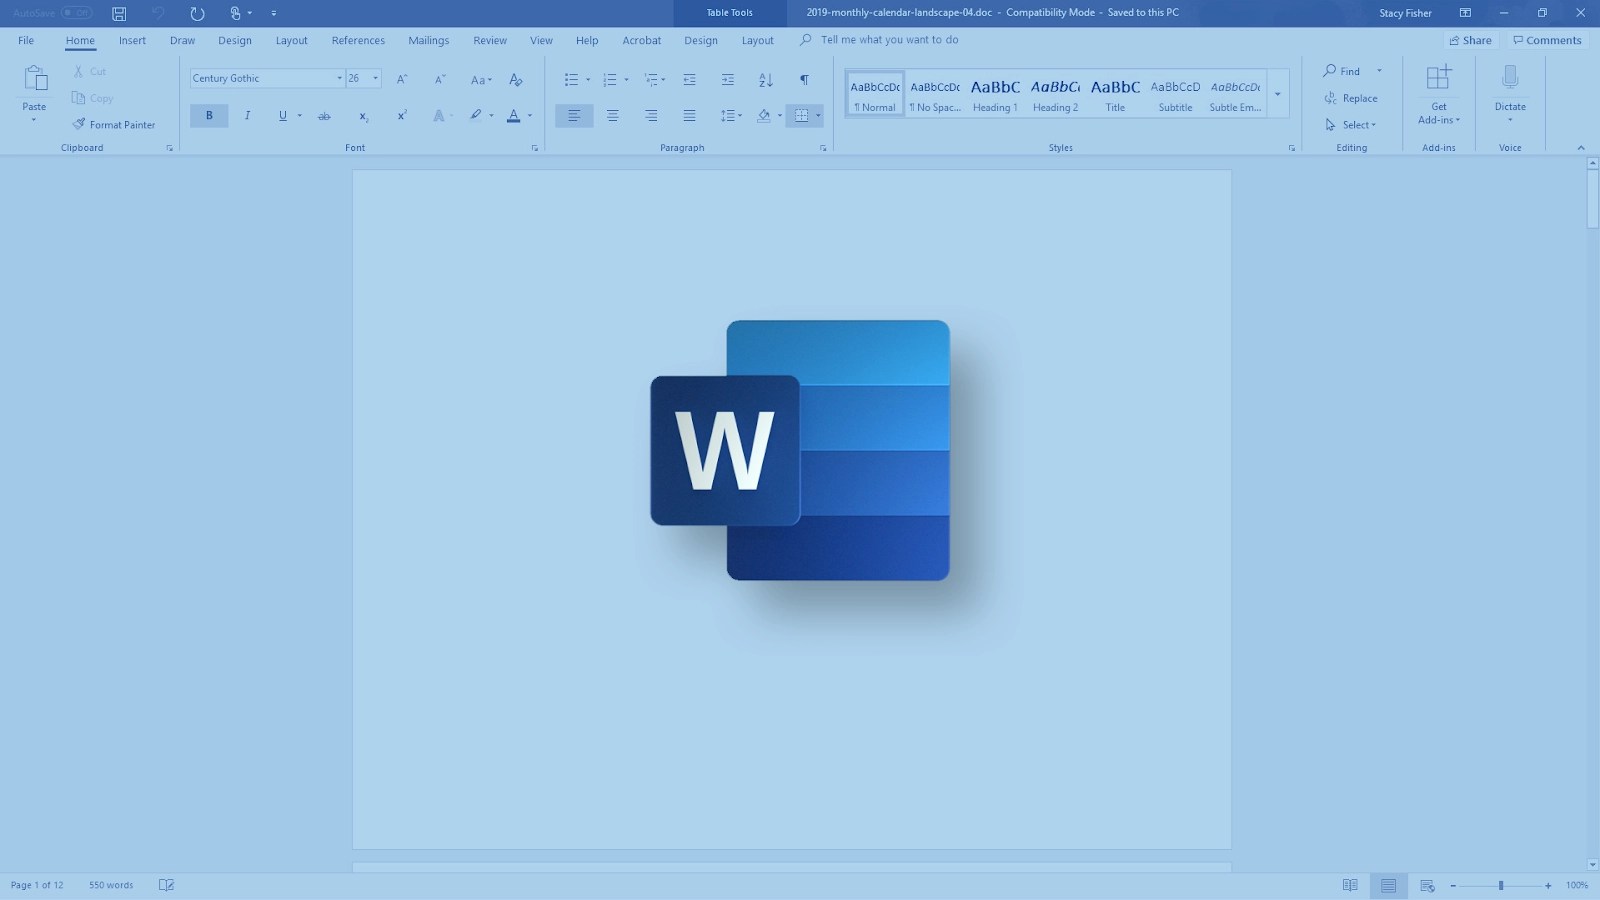The image size is (1600, 900).
Task: Sort text with the Sort icon
Action: click(765, 79)
